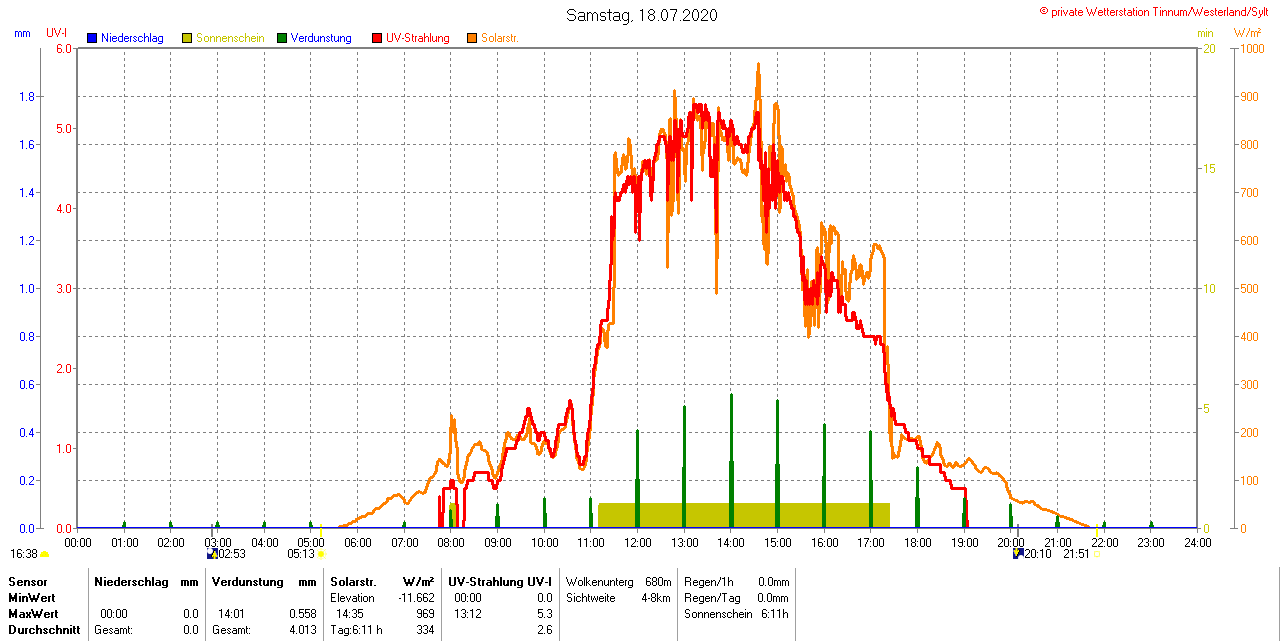Click the Regen/Tag label
1280x641 pixels.
[x=712, y=598]
